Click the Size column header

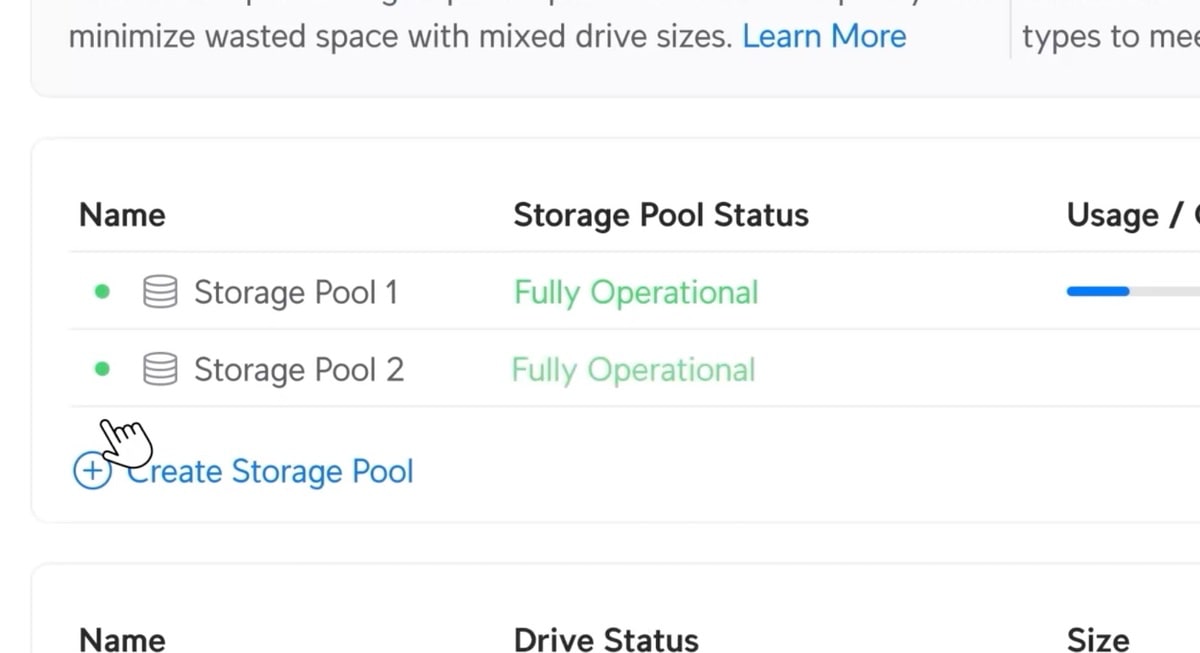(x=1097, y=639)
